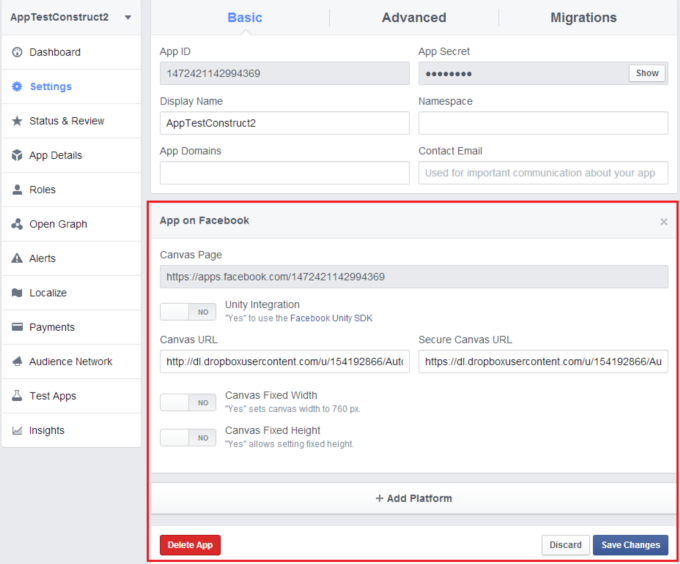
Task: Click the Canvas Page URL field
Action: pyautogui.click(x=414, y=277)
